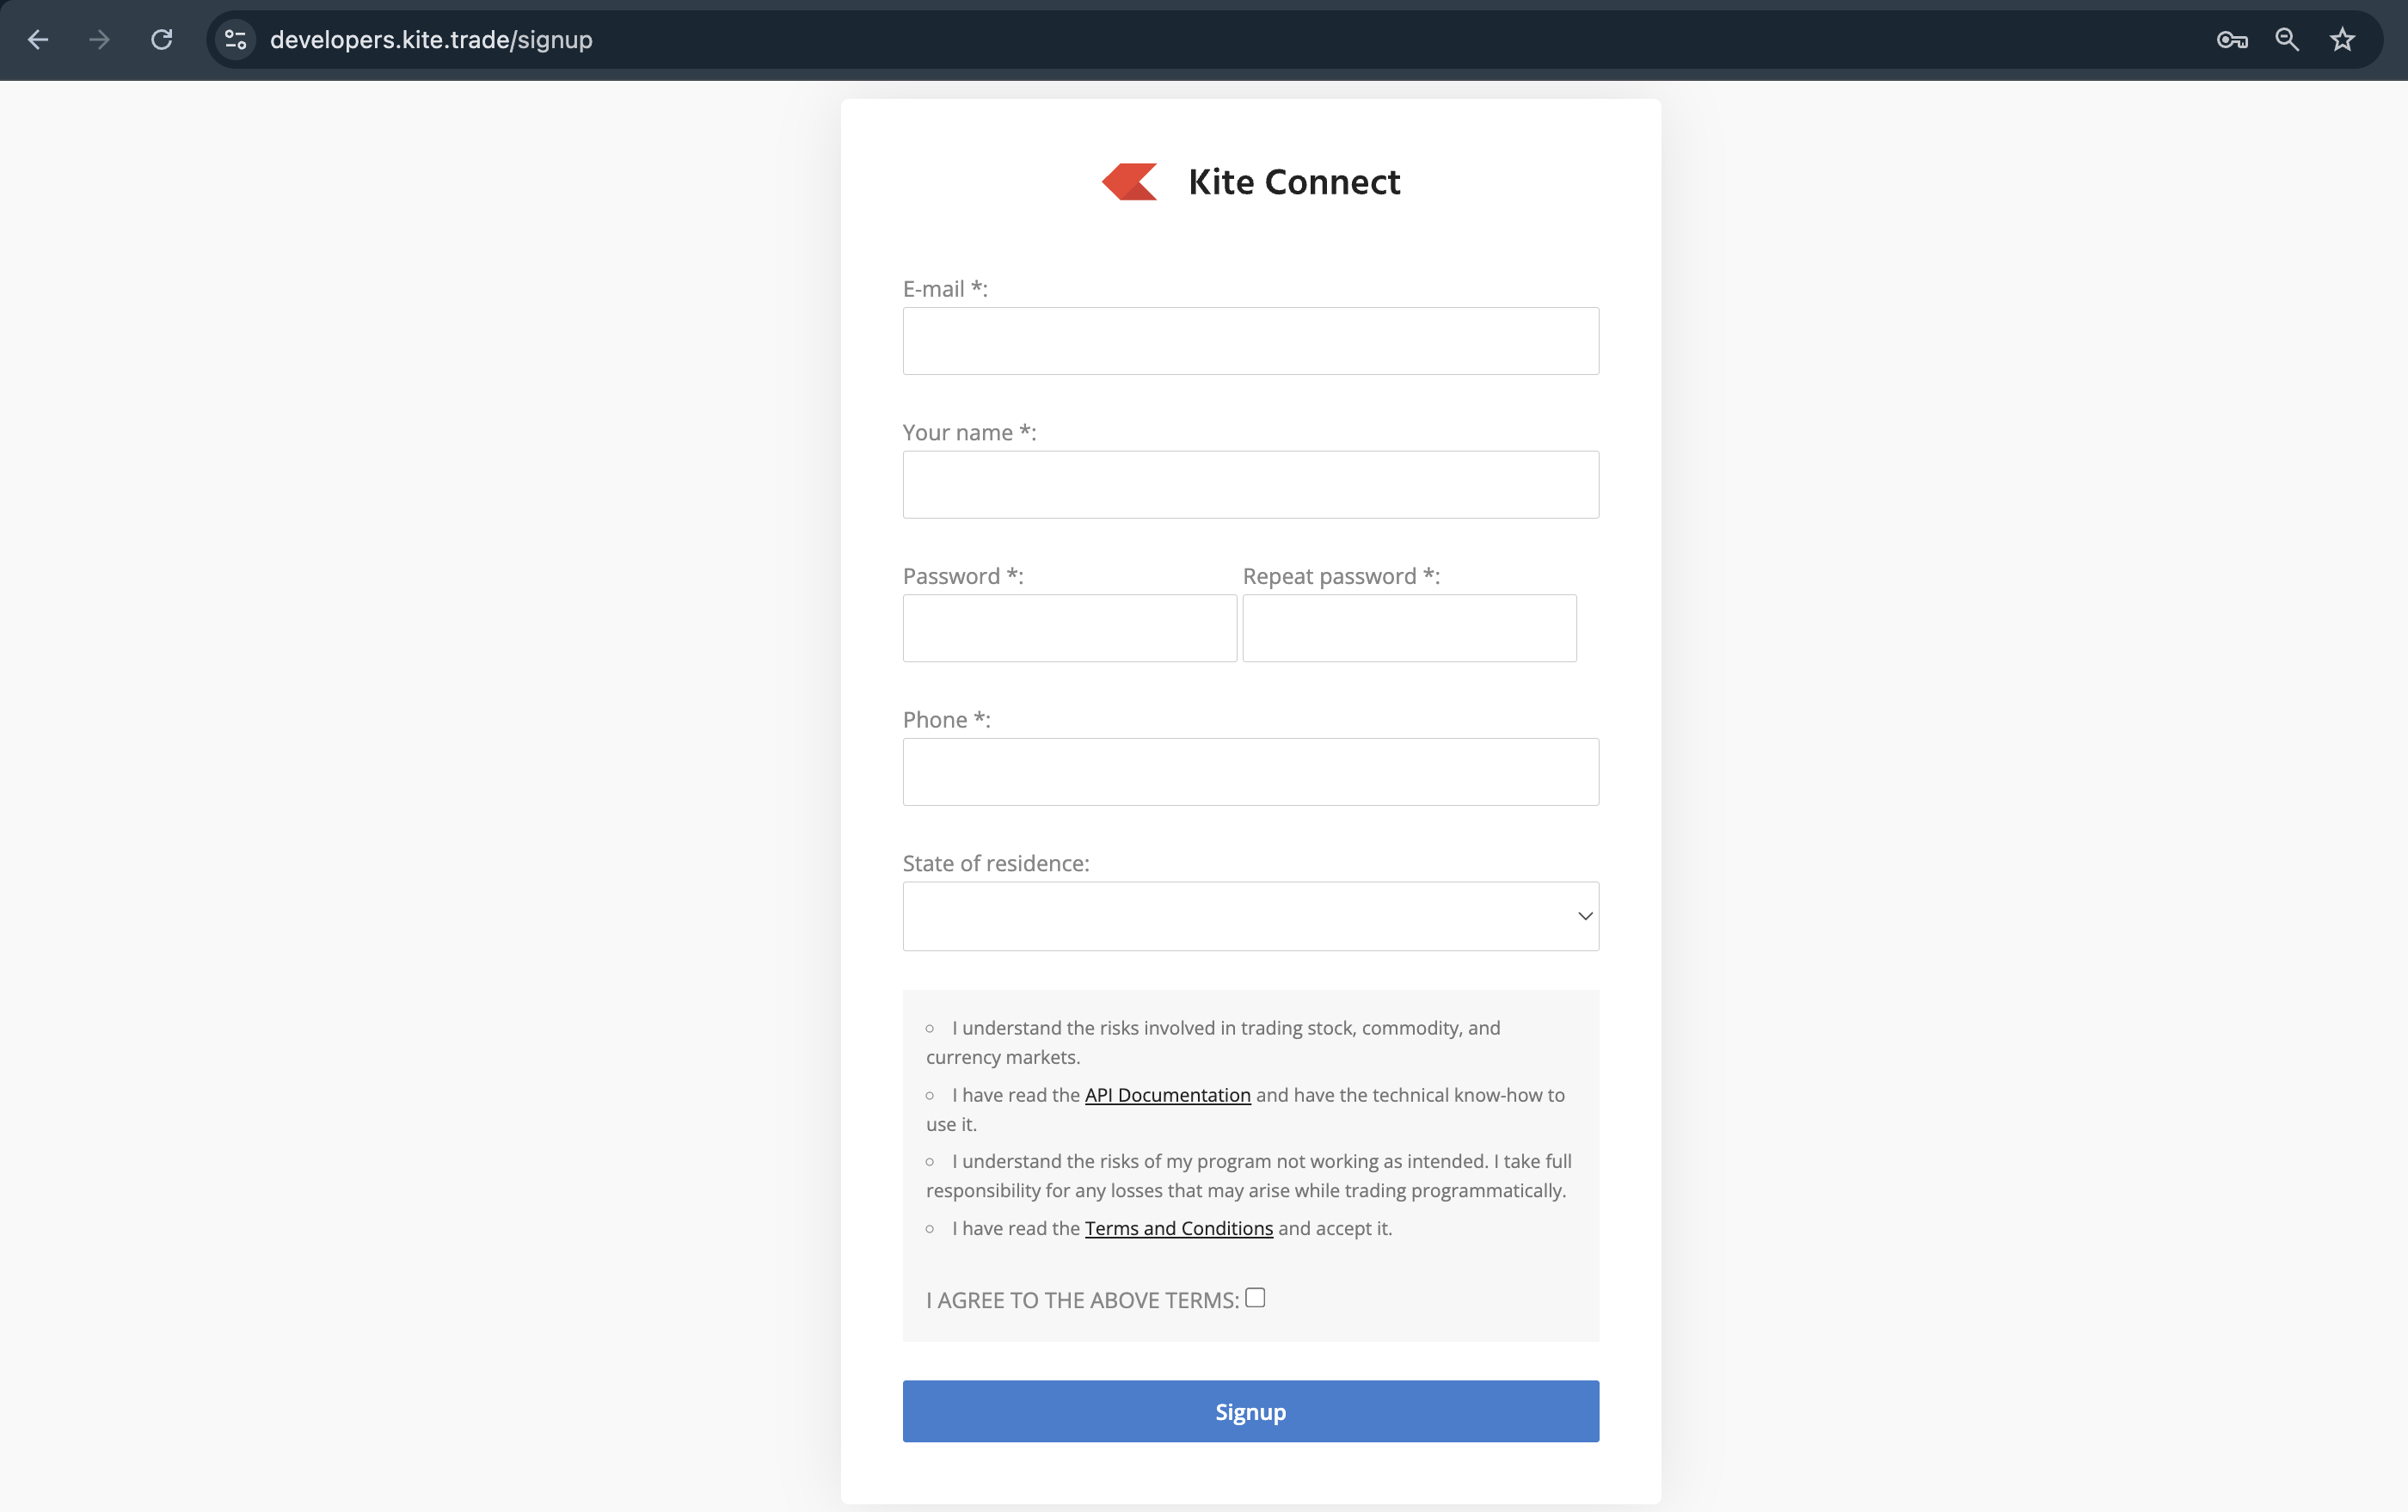Submit with the Signup button
Viewport: 2408px width, 1512px height.
pyautogui.click(x=1251, y=1411)
